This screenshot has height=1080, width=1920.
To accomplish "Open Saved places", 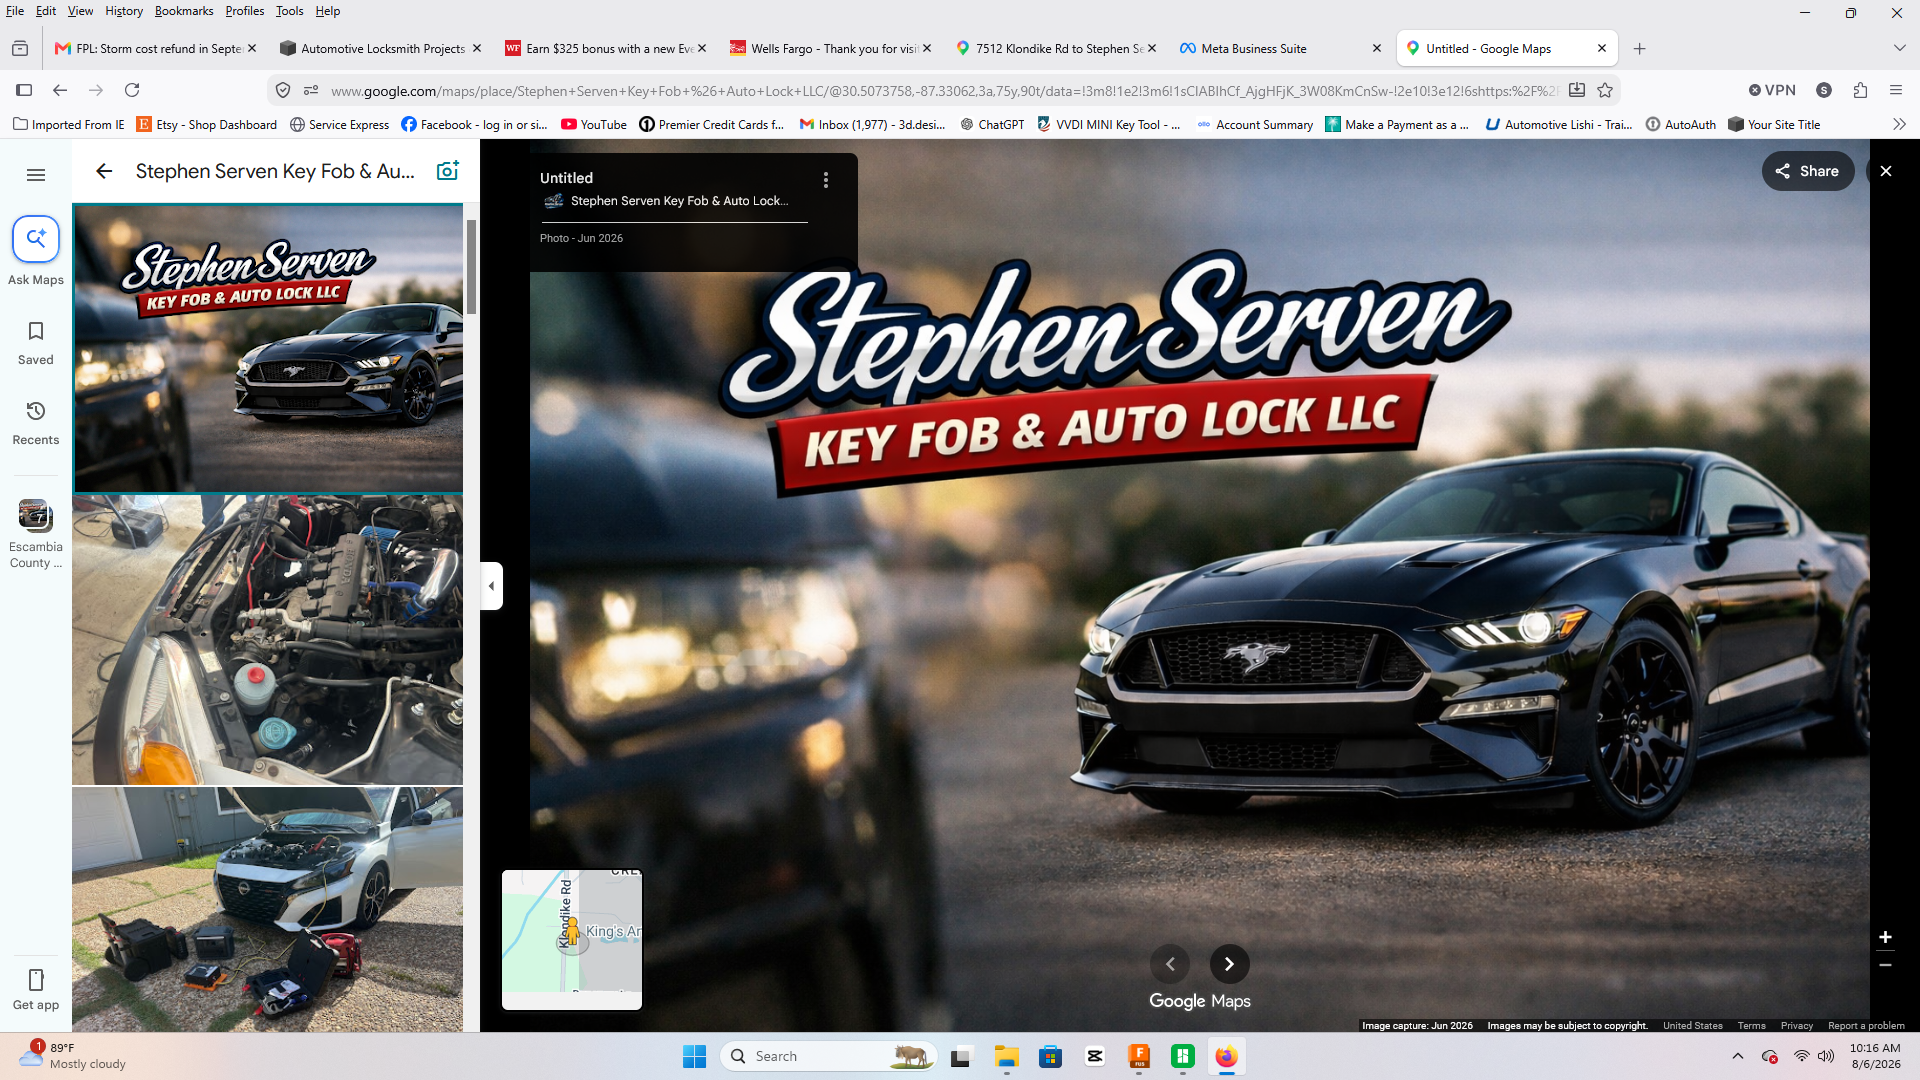I will (36, 343).
